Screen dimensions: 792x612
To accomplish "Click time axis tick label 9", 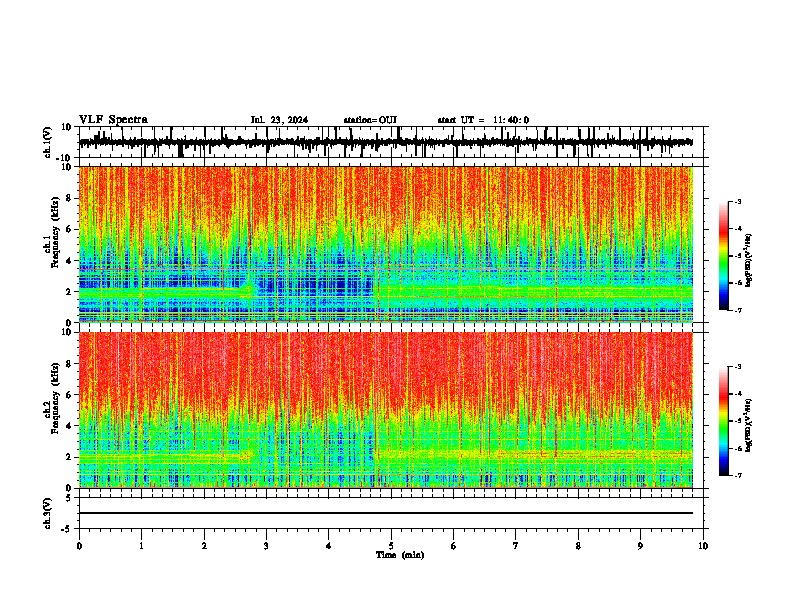I will pos(640,546).
